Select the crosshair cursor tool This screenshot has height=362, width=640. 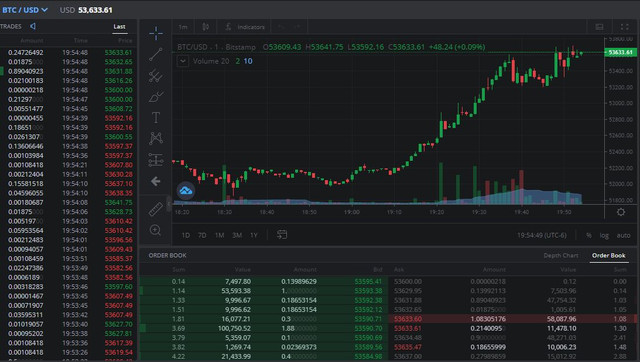coord(156,33)
